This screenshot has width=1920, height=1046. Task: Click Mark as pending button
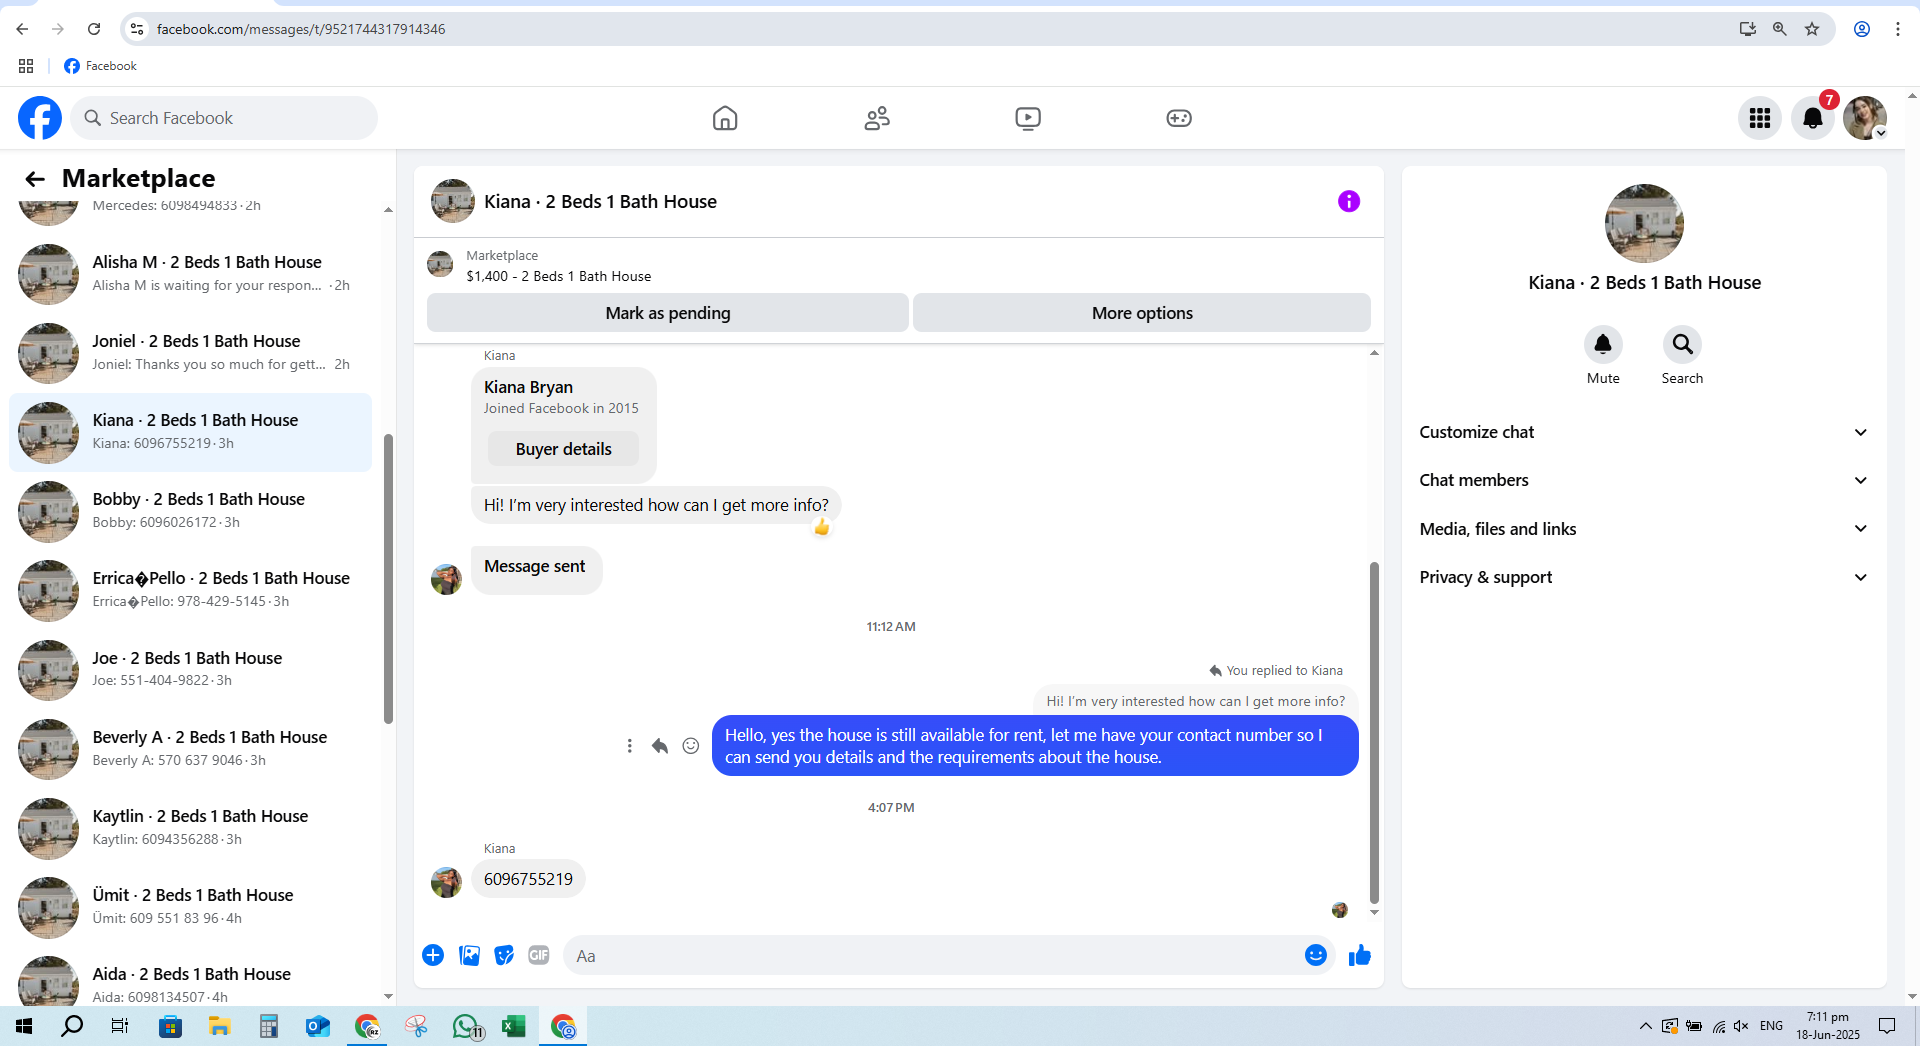668,313
